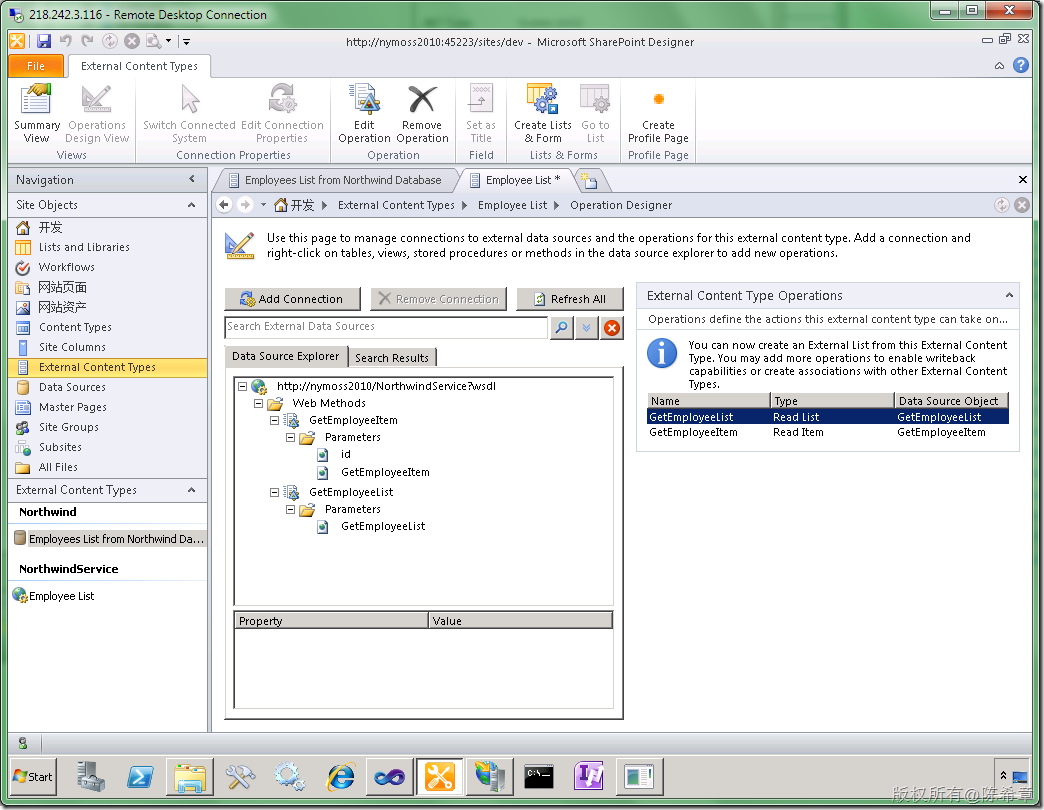
Task: Switch to the Search Results tab
Action: (x=392, y=358)
